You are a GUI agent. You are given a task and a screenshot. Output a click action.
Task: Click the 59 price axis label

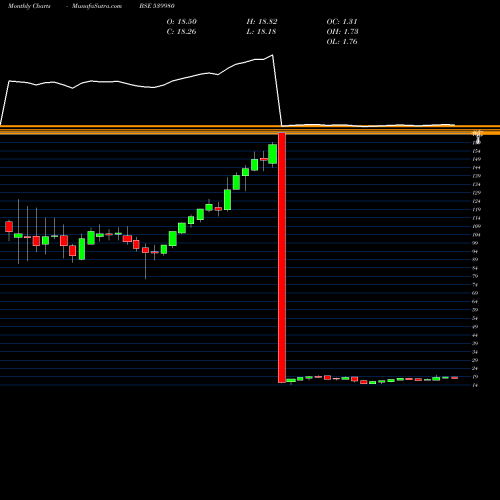point(475,310)
